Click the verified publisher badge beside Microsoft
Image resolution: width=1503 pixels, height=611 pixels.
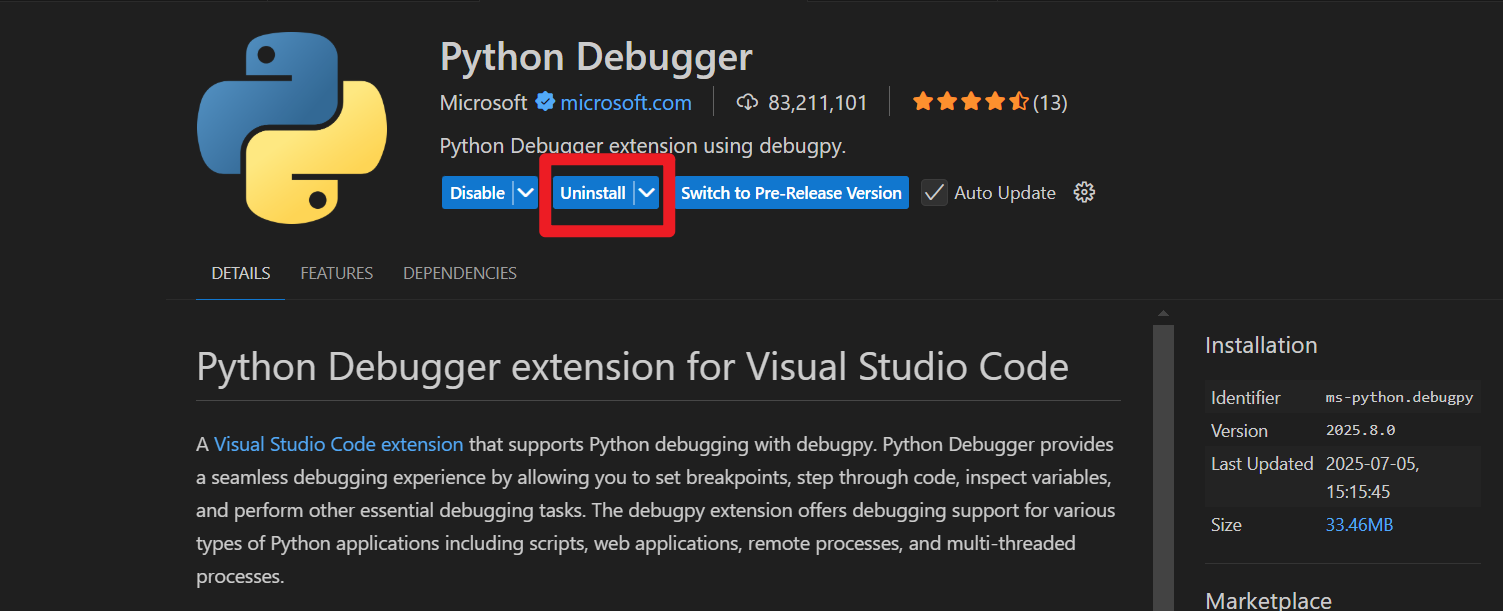point(545,101)
